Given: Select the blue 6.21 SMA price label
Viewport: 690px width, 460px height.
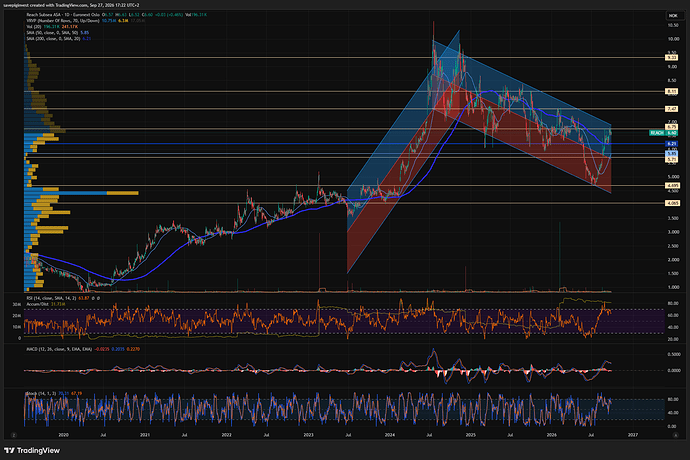Looking at the screenshot, I should [672, 144].
